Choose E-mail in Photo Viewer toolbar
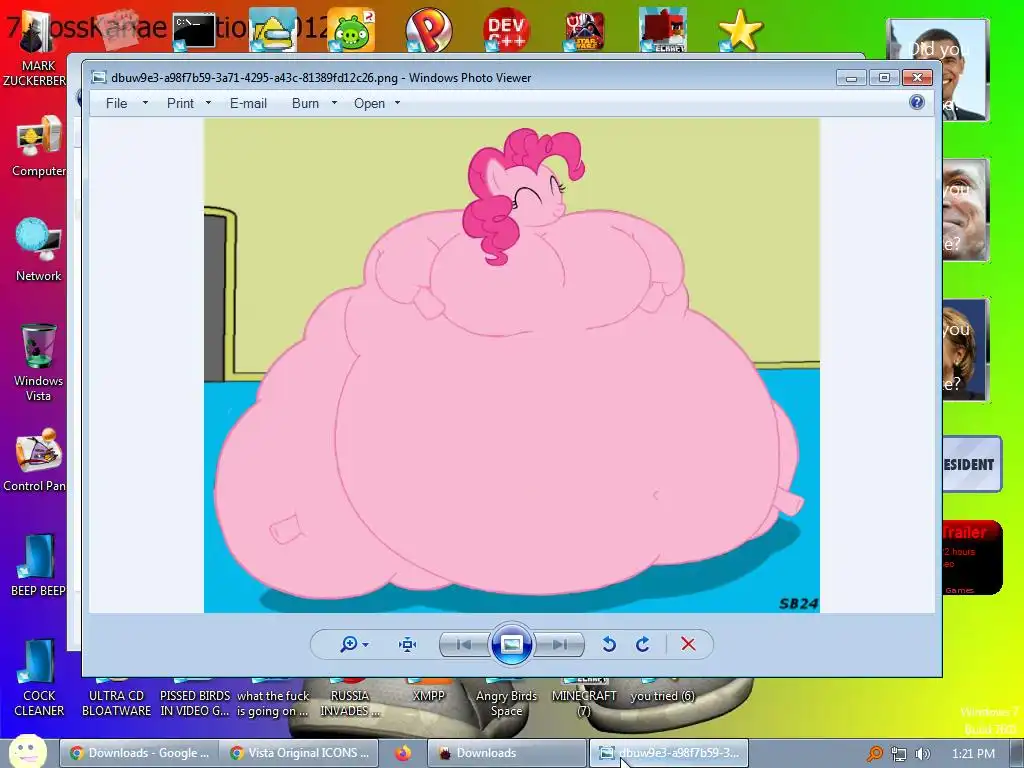 (248, 103)
